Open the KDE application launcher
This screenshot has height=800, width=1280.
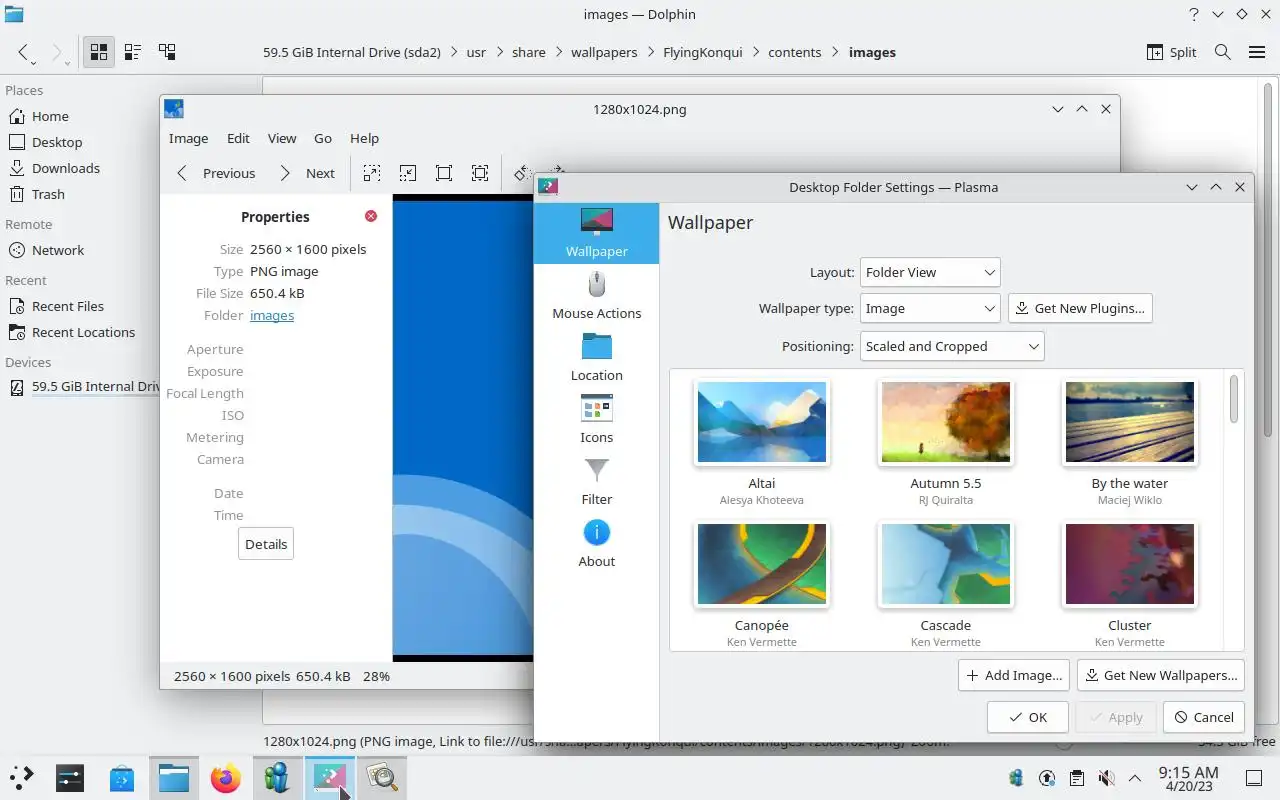[x=22, y=777]
